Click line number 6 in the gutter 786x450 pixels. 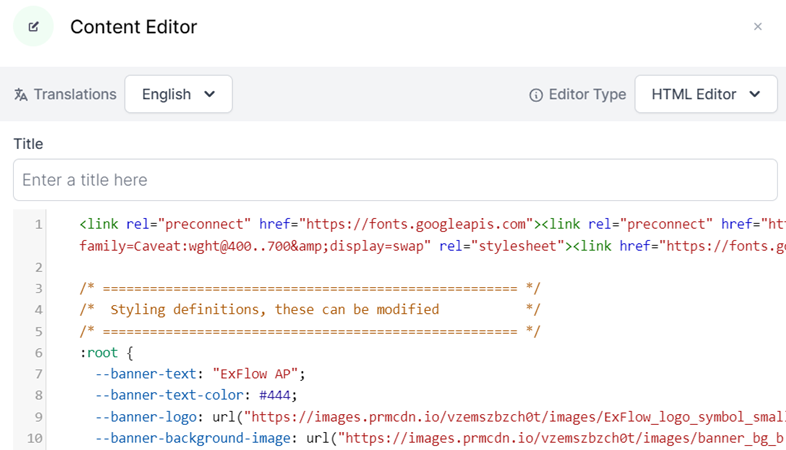pyautogui.click(x=38, y=353)
